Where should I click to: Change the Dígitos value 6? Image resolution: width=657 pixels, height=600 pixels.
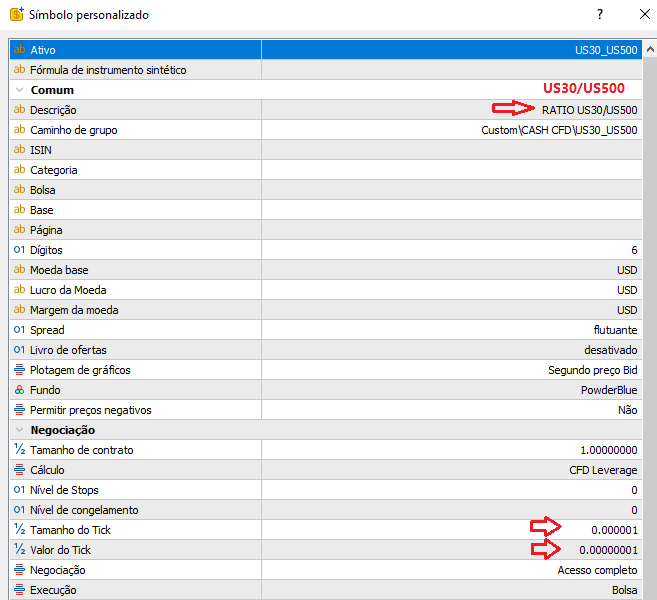[x=634, y=250]
